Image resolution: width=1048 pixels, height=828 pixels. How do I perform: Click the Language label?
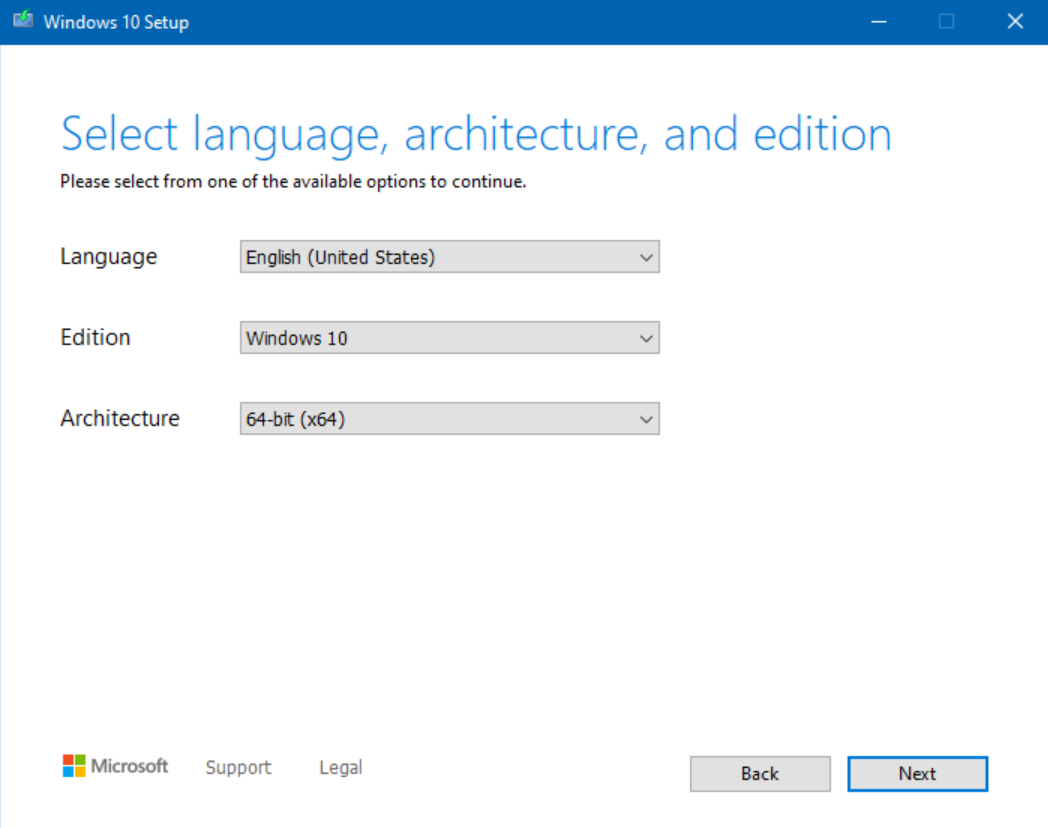point(108,257)
